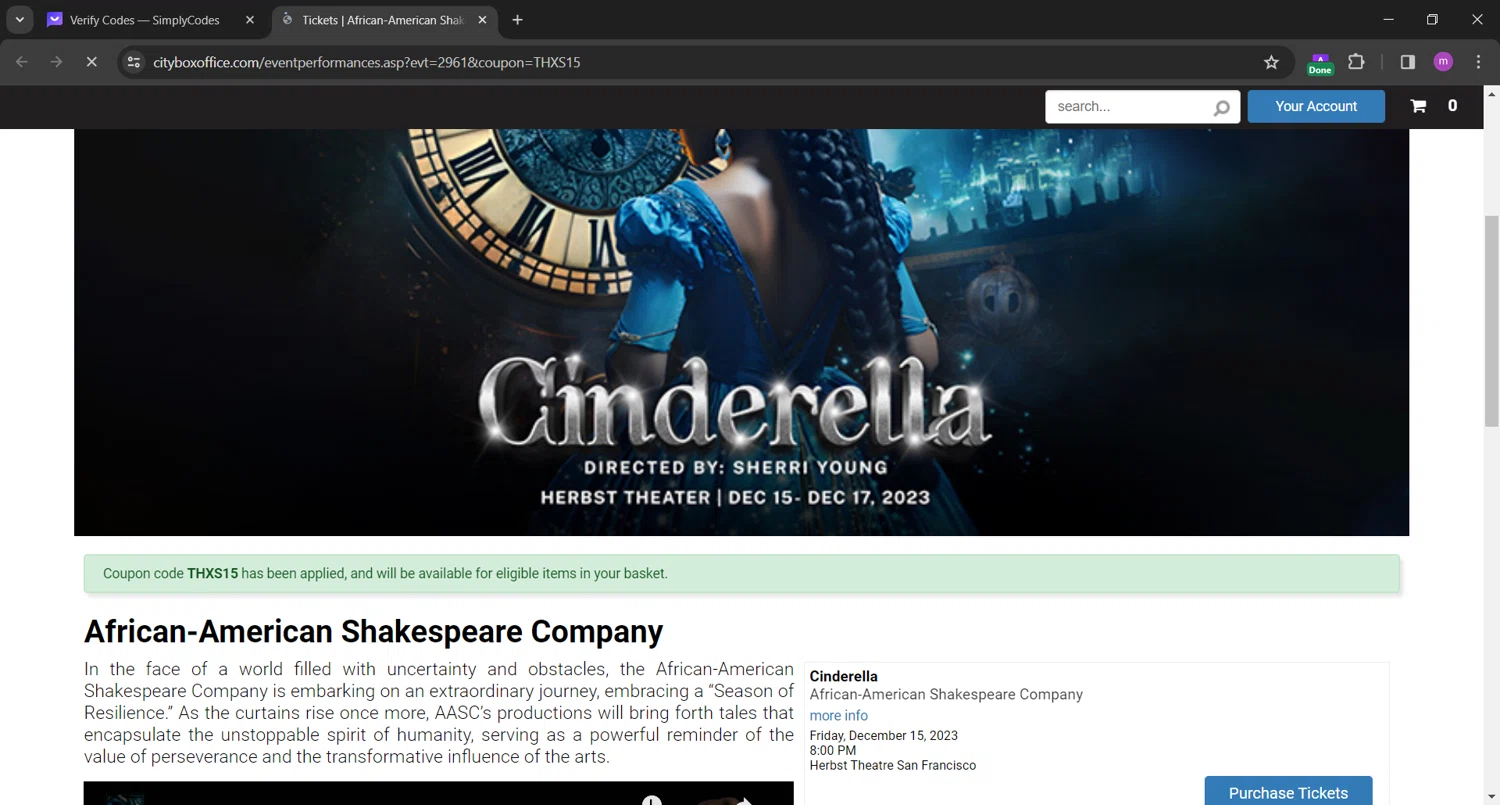Viewport: 1500px width, 805px height.
Task: Select the Tickets | African-American Shakespeare tab
Action: coord(383,20)
